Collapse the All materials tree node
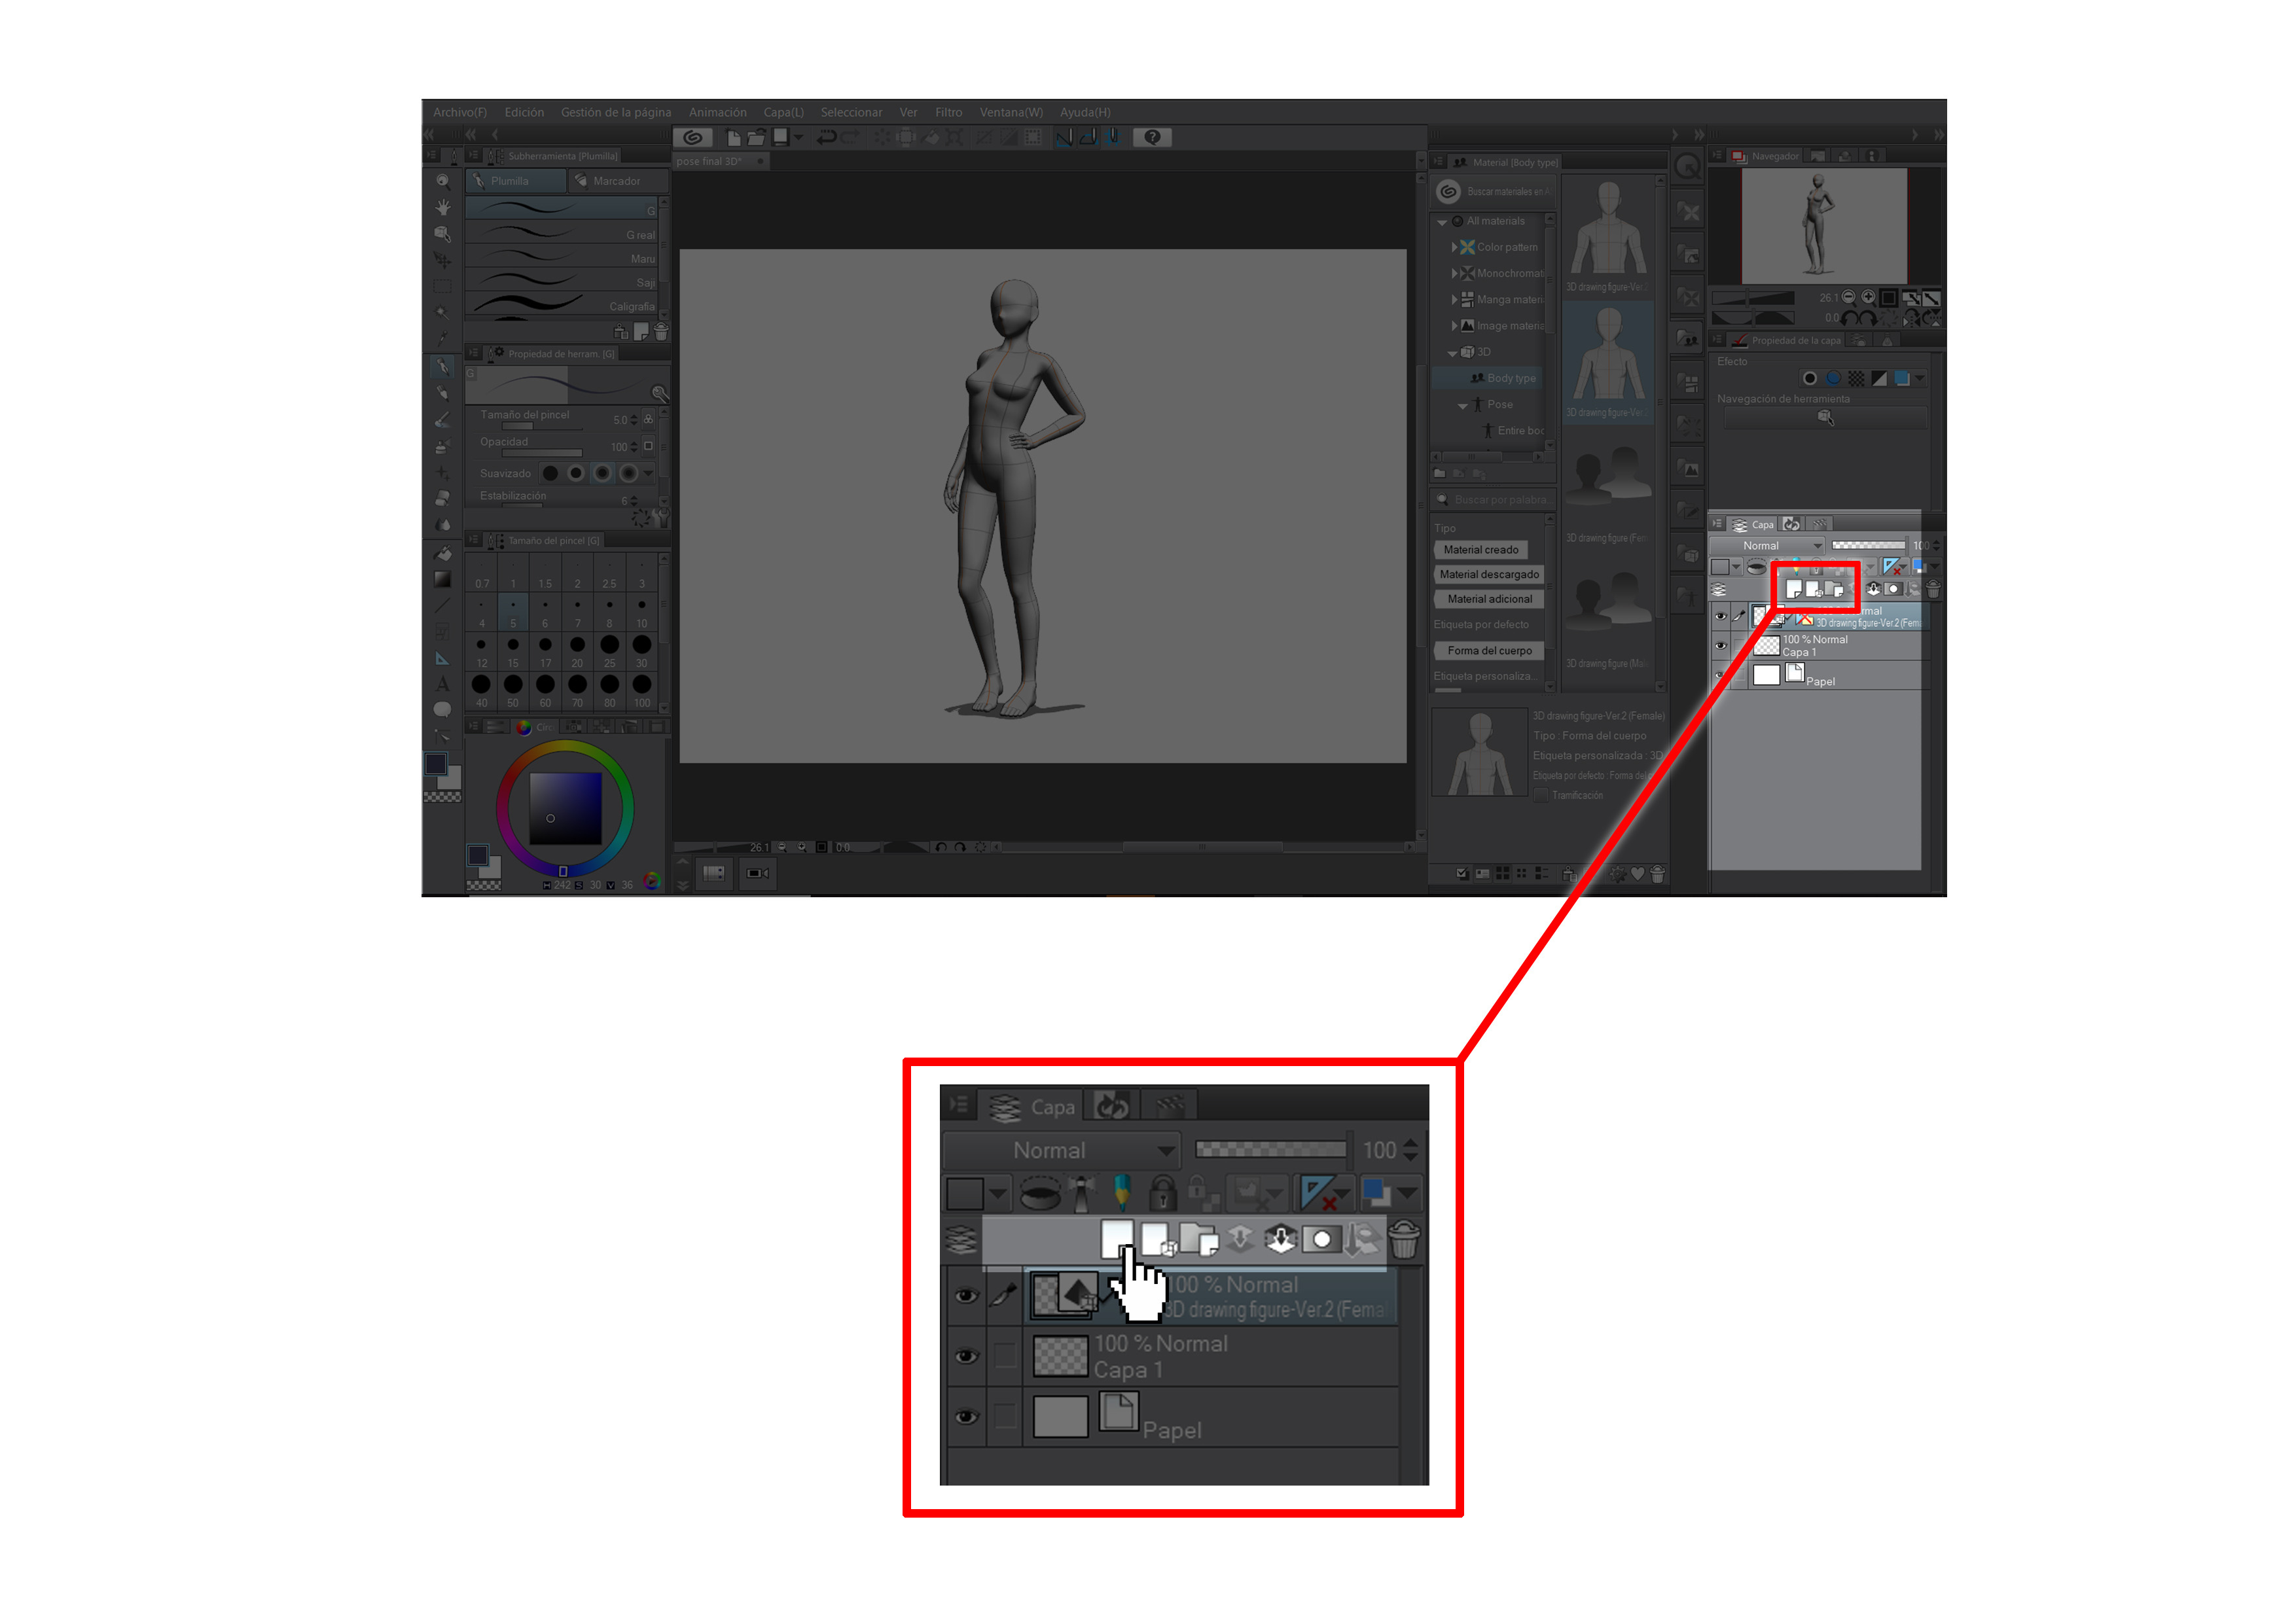The image size is (2296, 1623). [1442, 221]
